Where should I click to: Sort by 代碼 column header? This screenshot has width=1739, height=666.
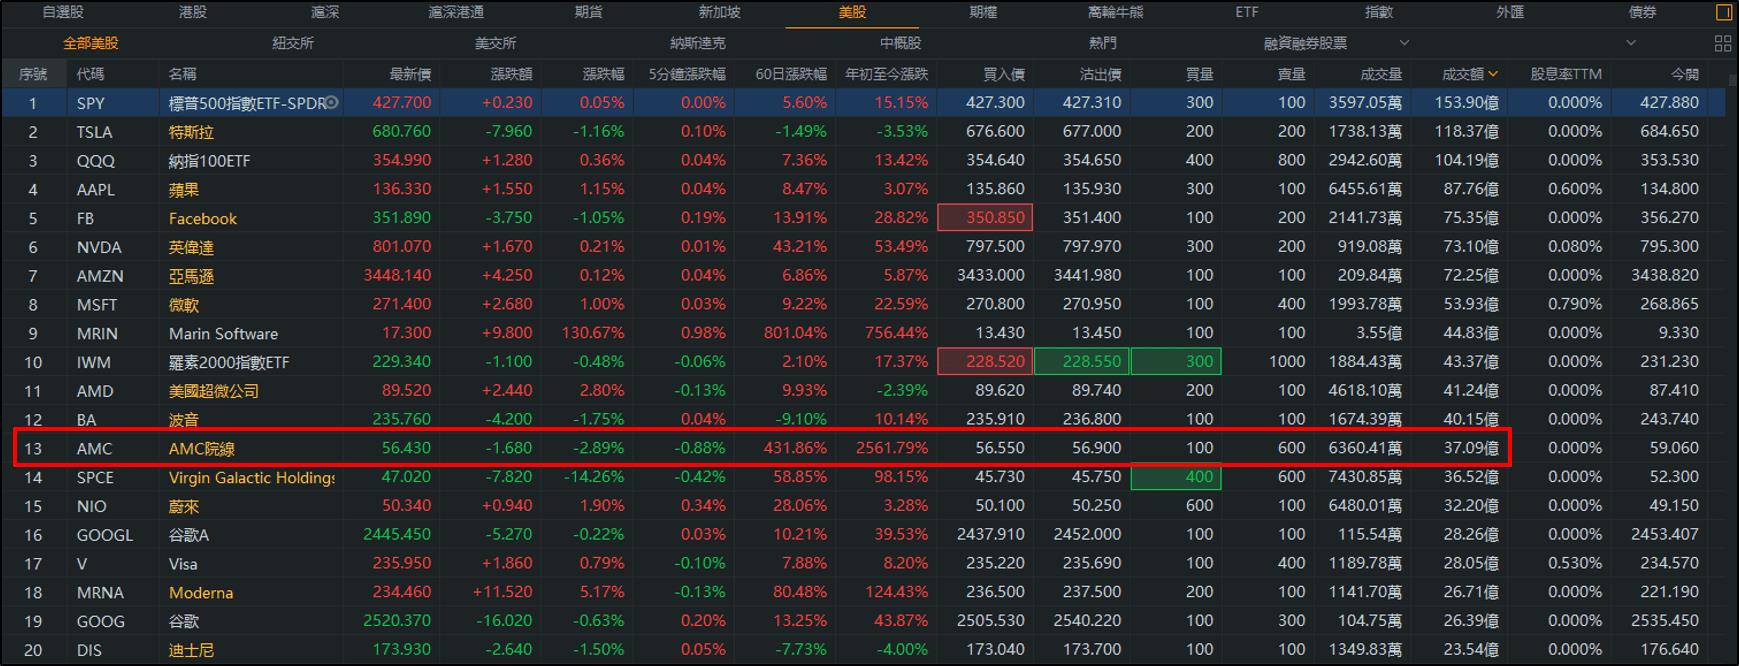[x=90, y=74]
